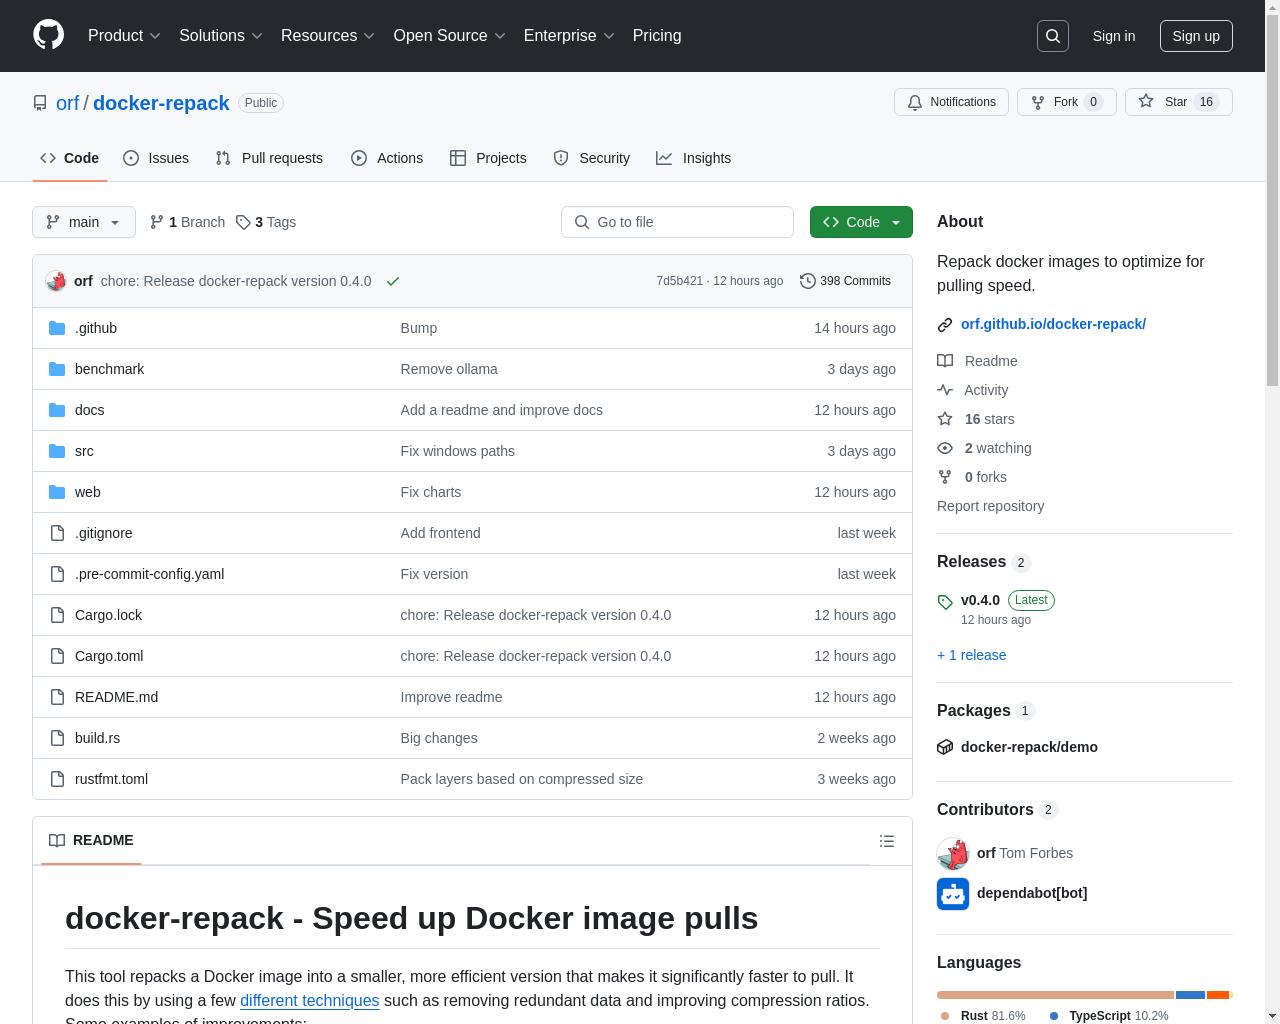This screenshot has height=1024, width=1280.
Task: Switch to the Security tab
Action: click(592, 158)
